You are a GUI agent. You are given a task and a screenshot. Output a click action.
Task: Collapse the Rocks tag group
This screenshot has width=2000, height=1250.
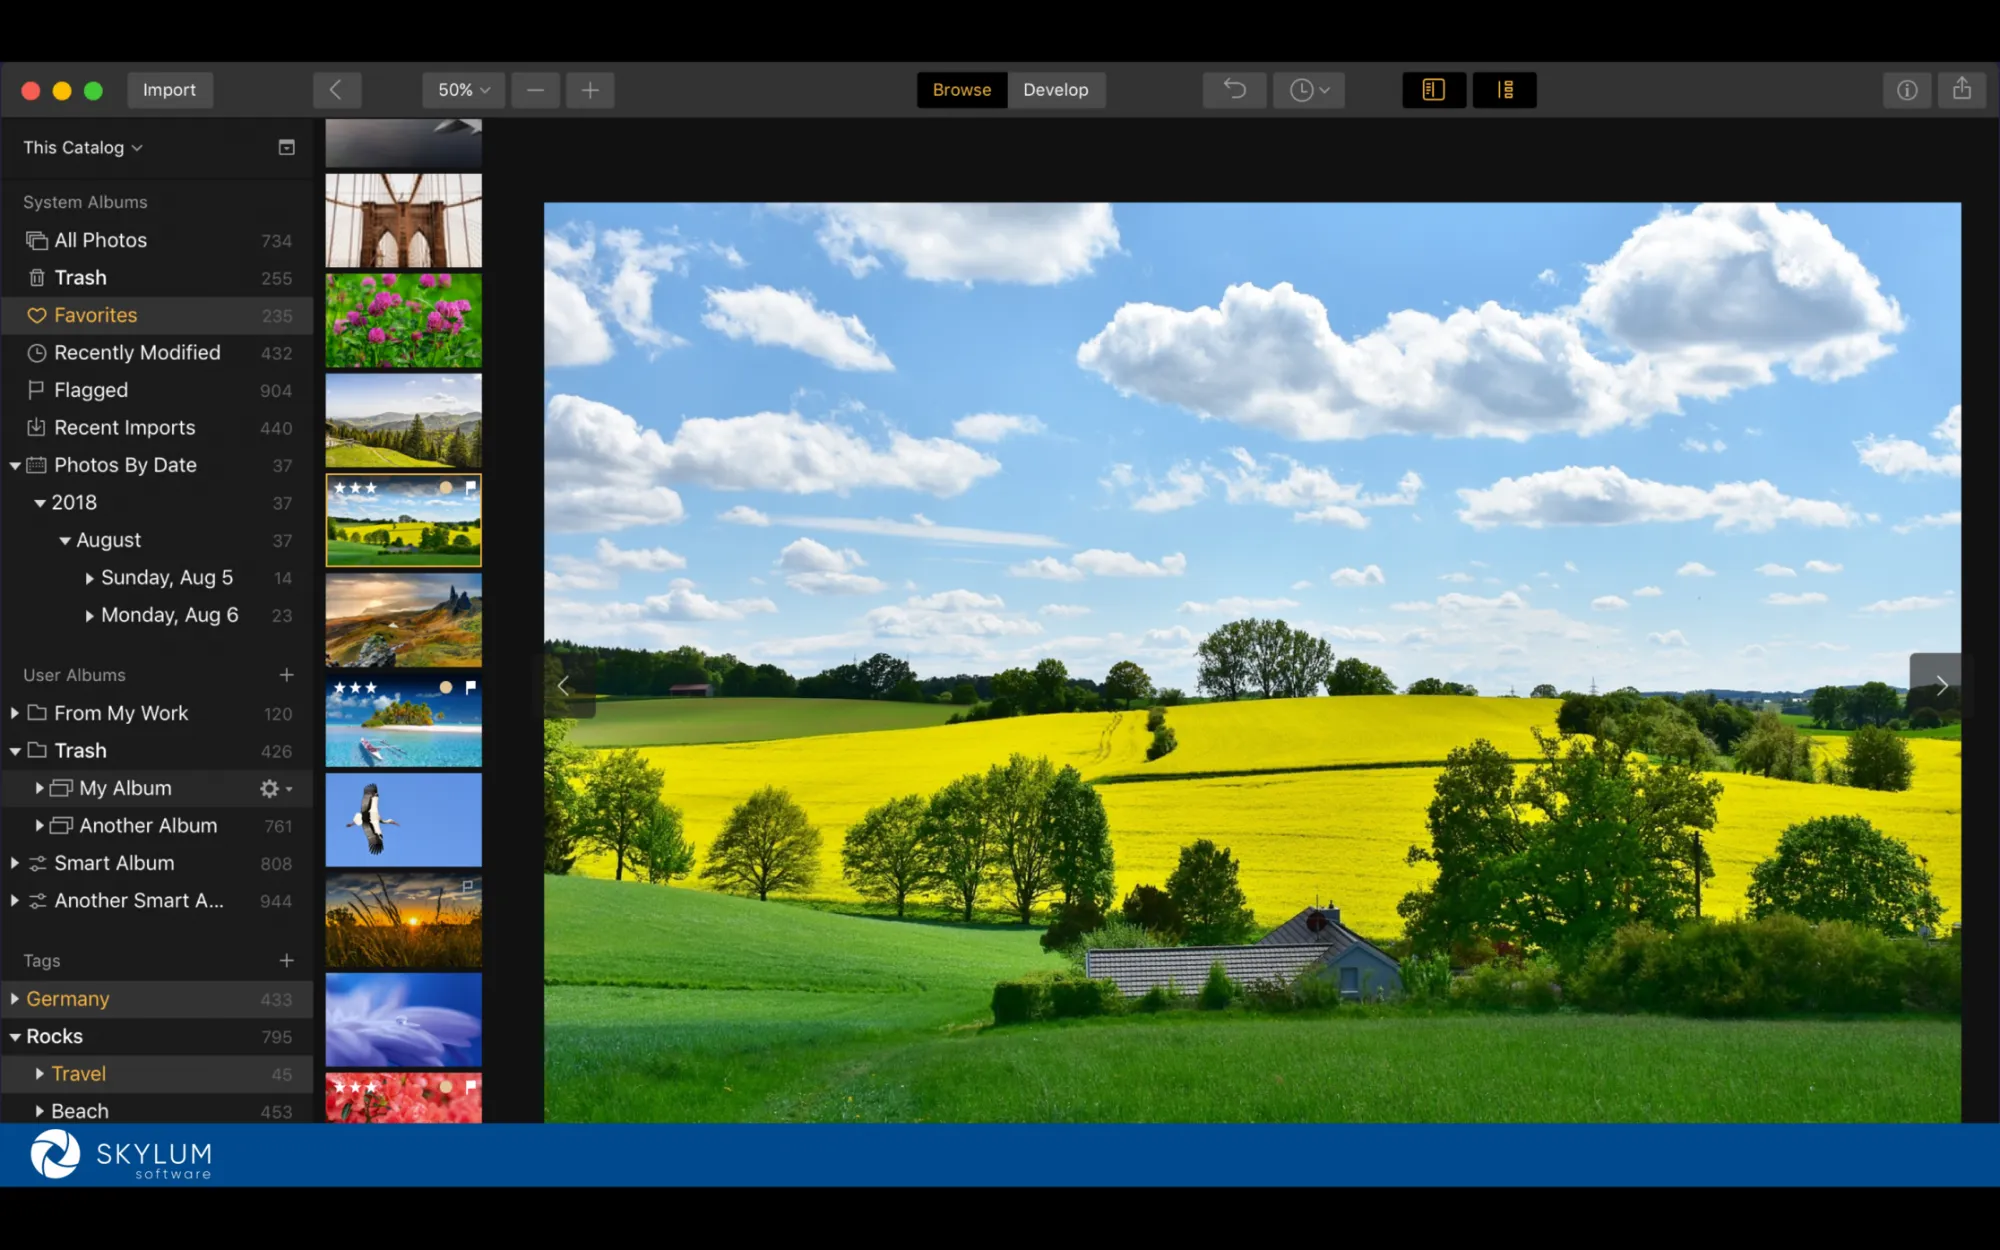tap(15, 1037)
